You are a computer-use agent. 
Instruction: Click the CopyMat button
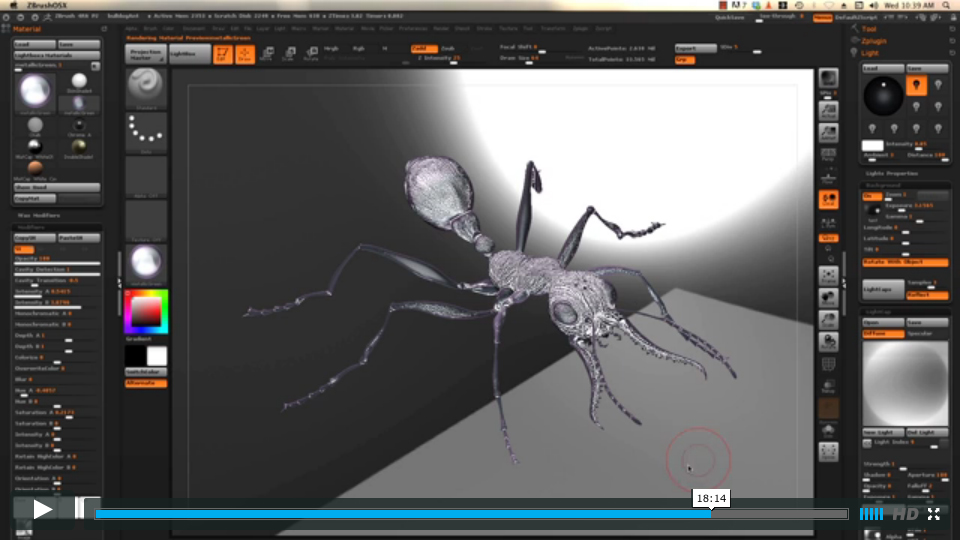34,199
